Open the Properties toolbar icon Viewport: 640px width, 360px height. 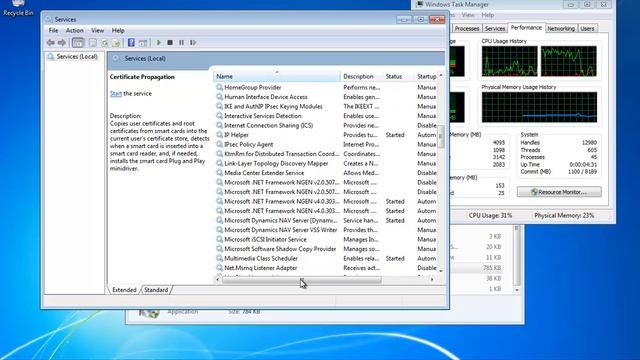[93, 42]
